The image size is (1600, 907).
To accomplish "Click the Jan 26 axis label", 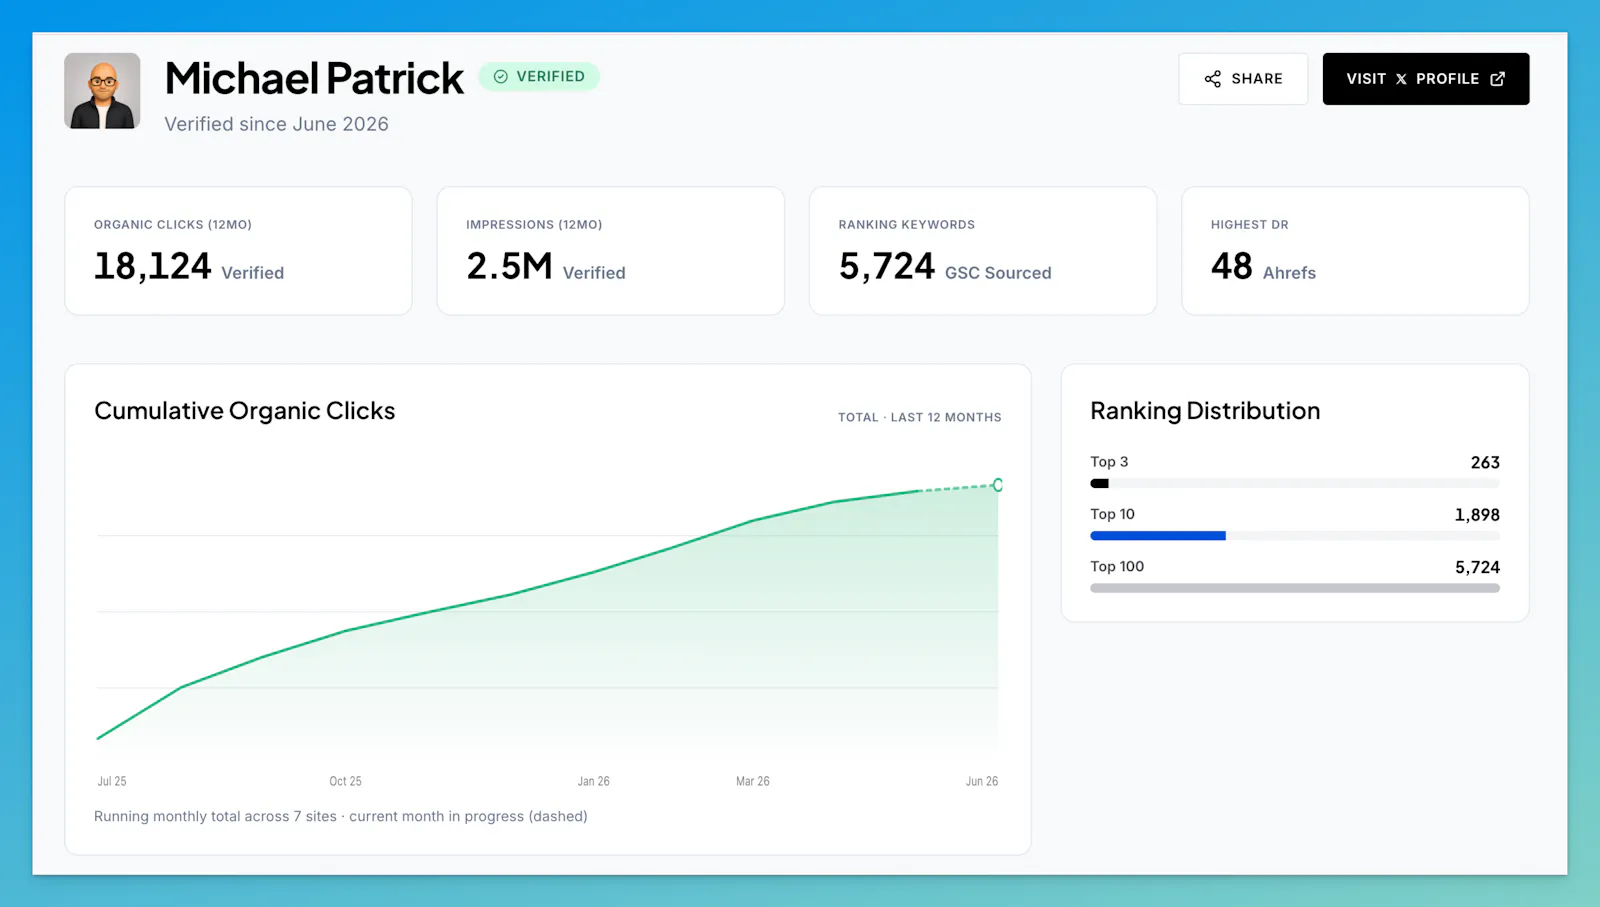I will coord(593,781).
